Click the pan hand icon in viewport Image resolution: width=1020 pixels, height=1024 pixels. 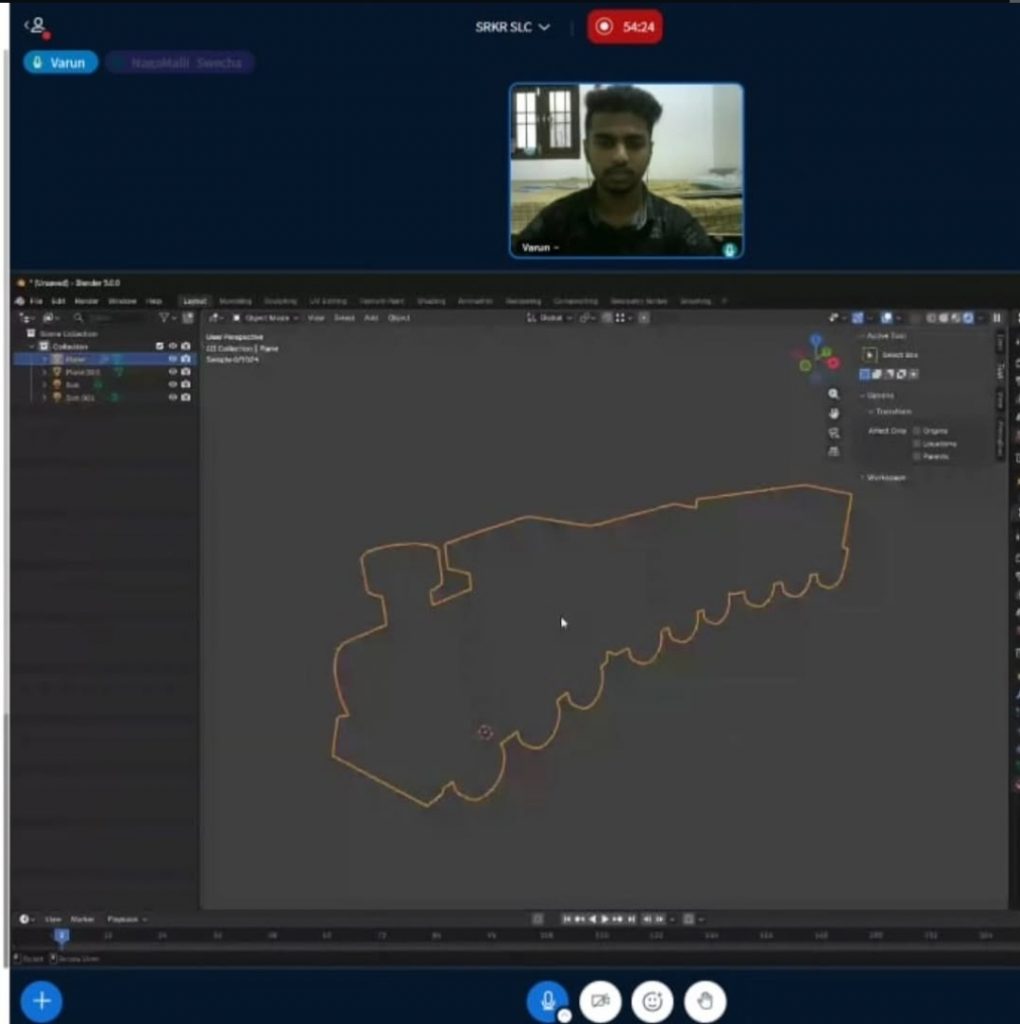point(834,414)
